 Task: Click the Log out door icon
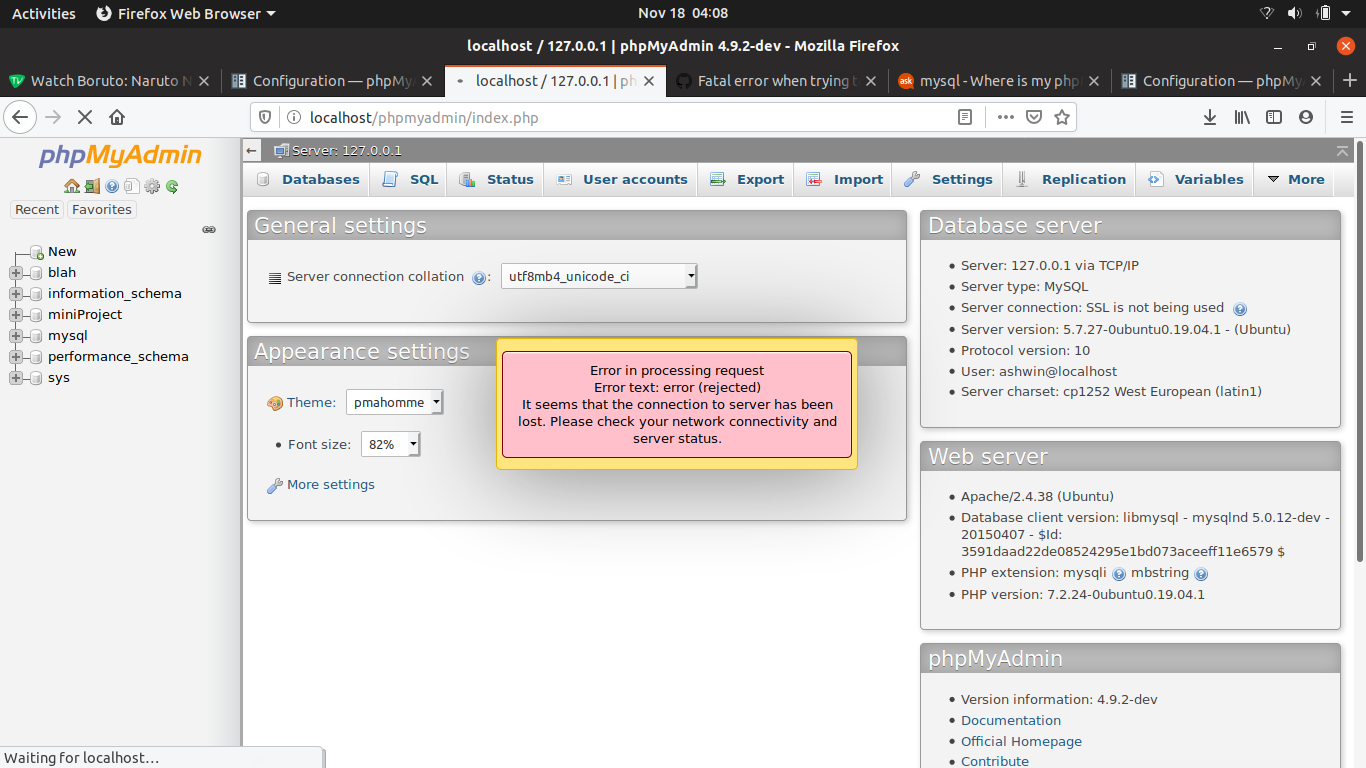(x=92, y=186)
